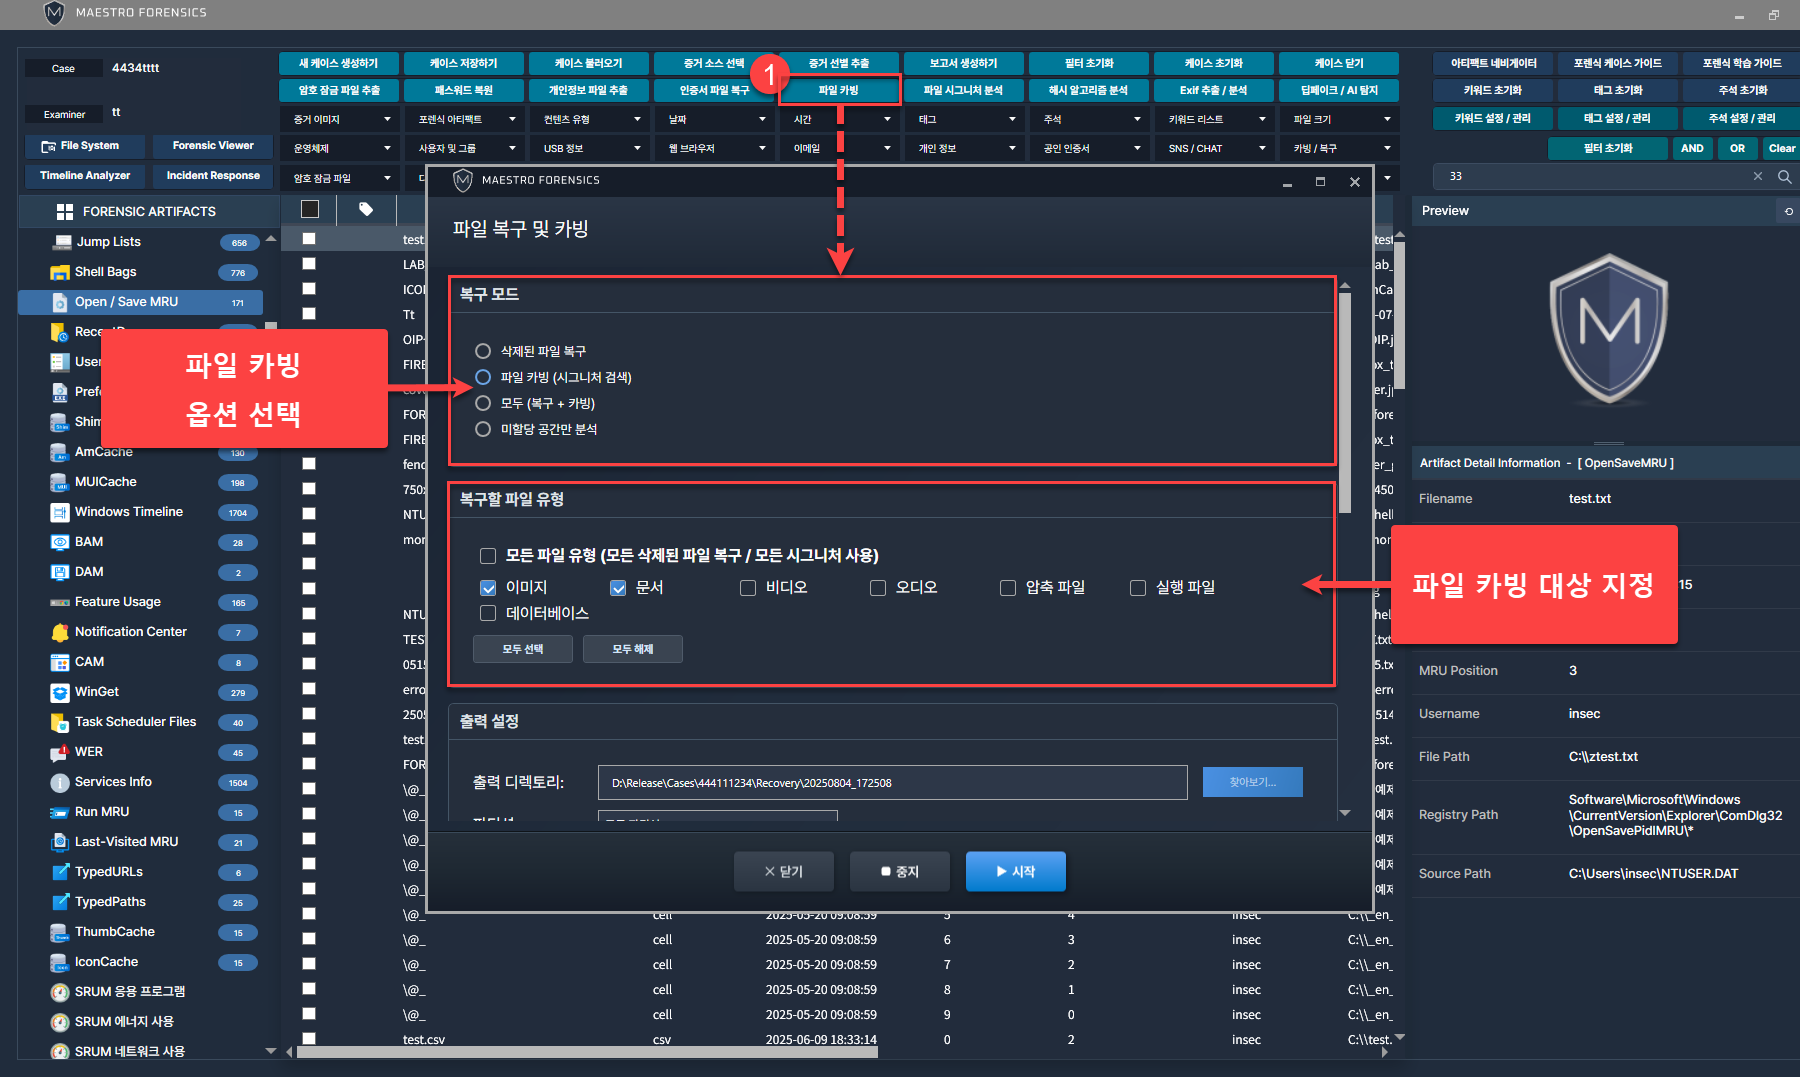Open the Forensic Viewer tab
Image resolution: width=1800 pixels, height=1077 pixels.
pos(213,146)
